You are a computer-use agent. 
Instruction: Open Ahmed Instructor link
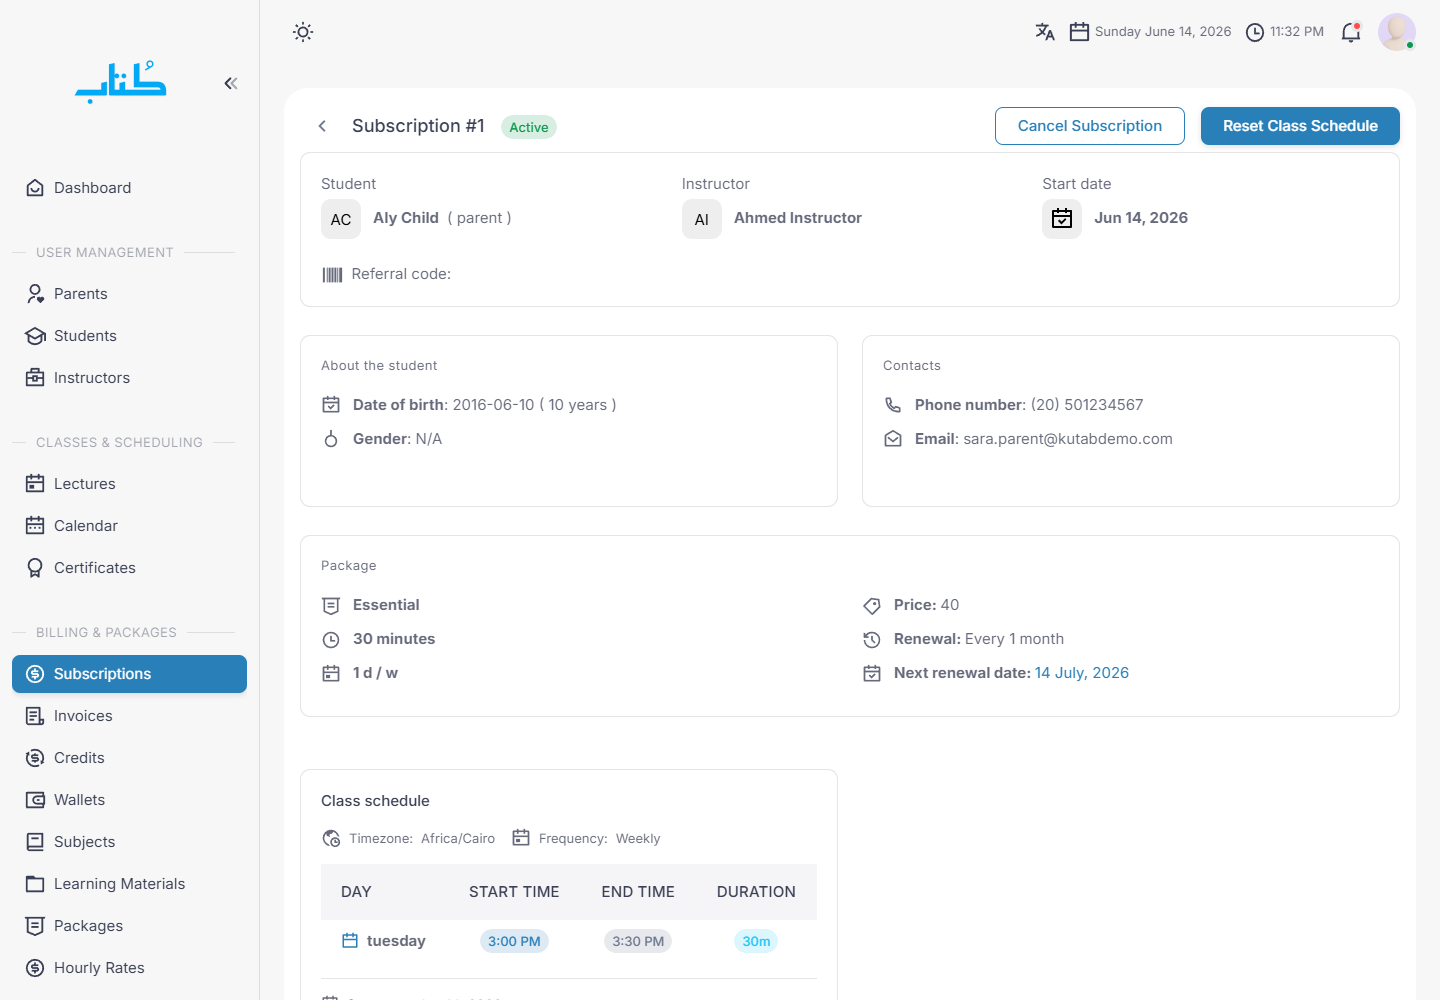click(798, 218)
